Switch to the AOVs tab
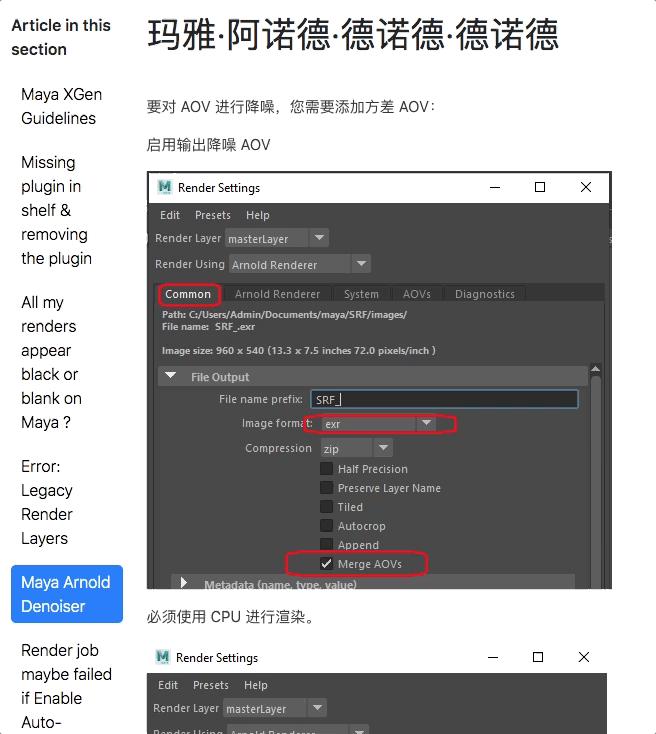This screenshot has height=734, width=656. point(417,294)
